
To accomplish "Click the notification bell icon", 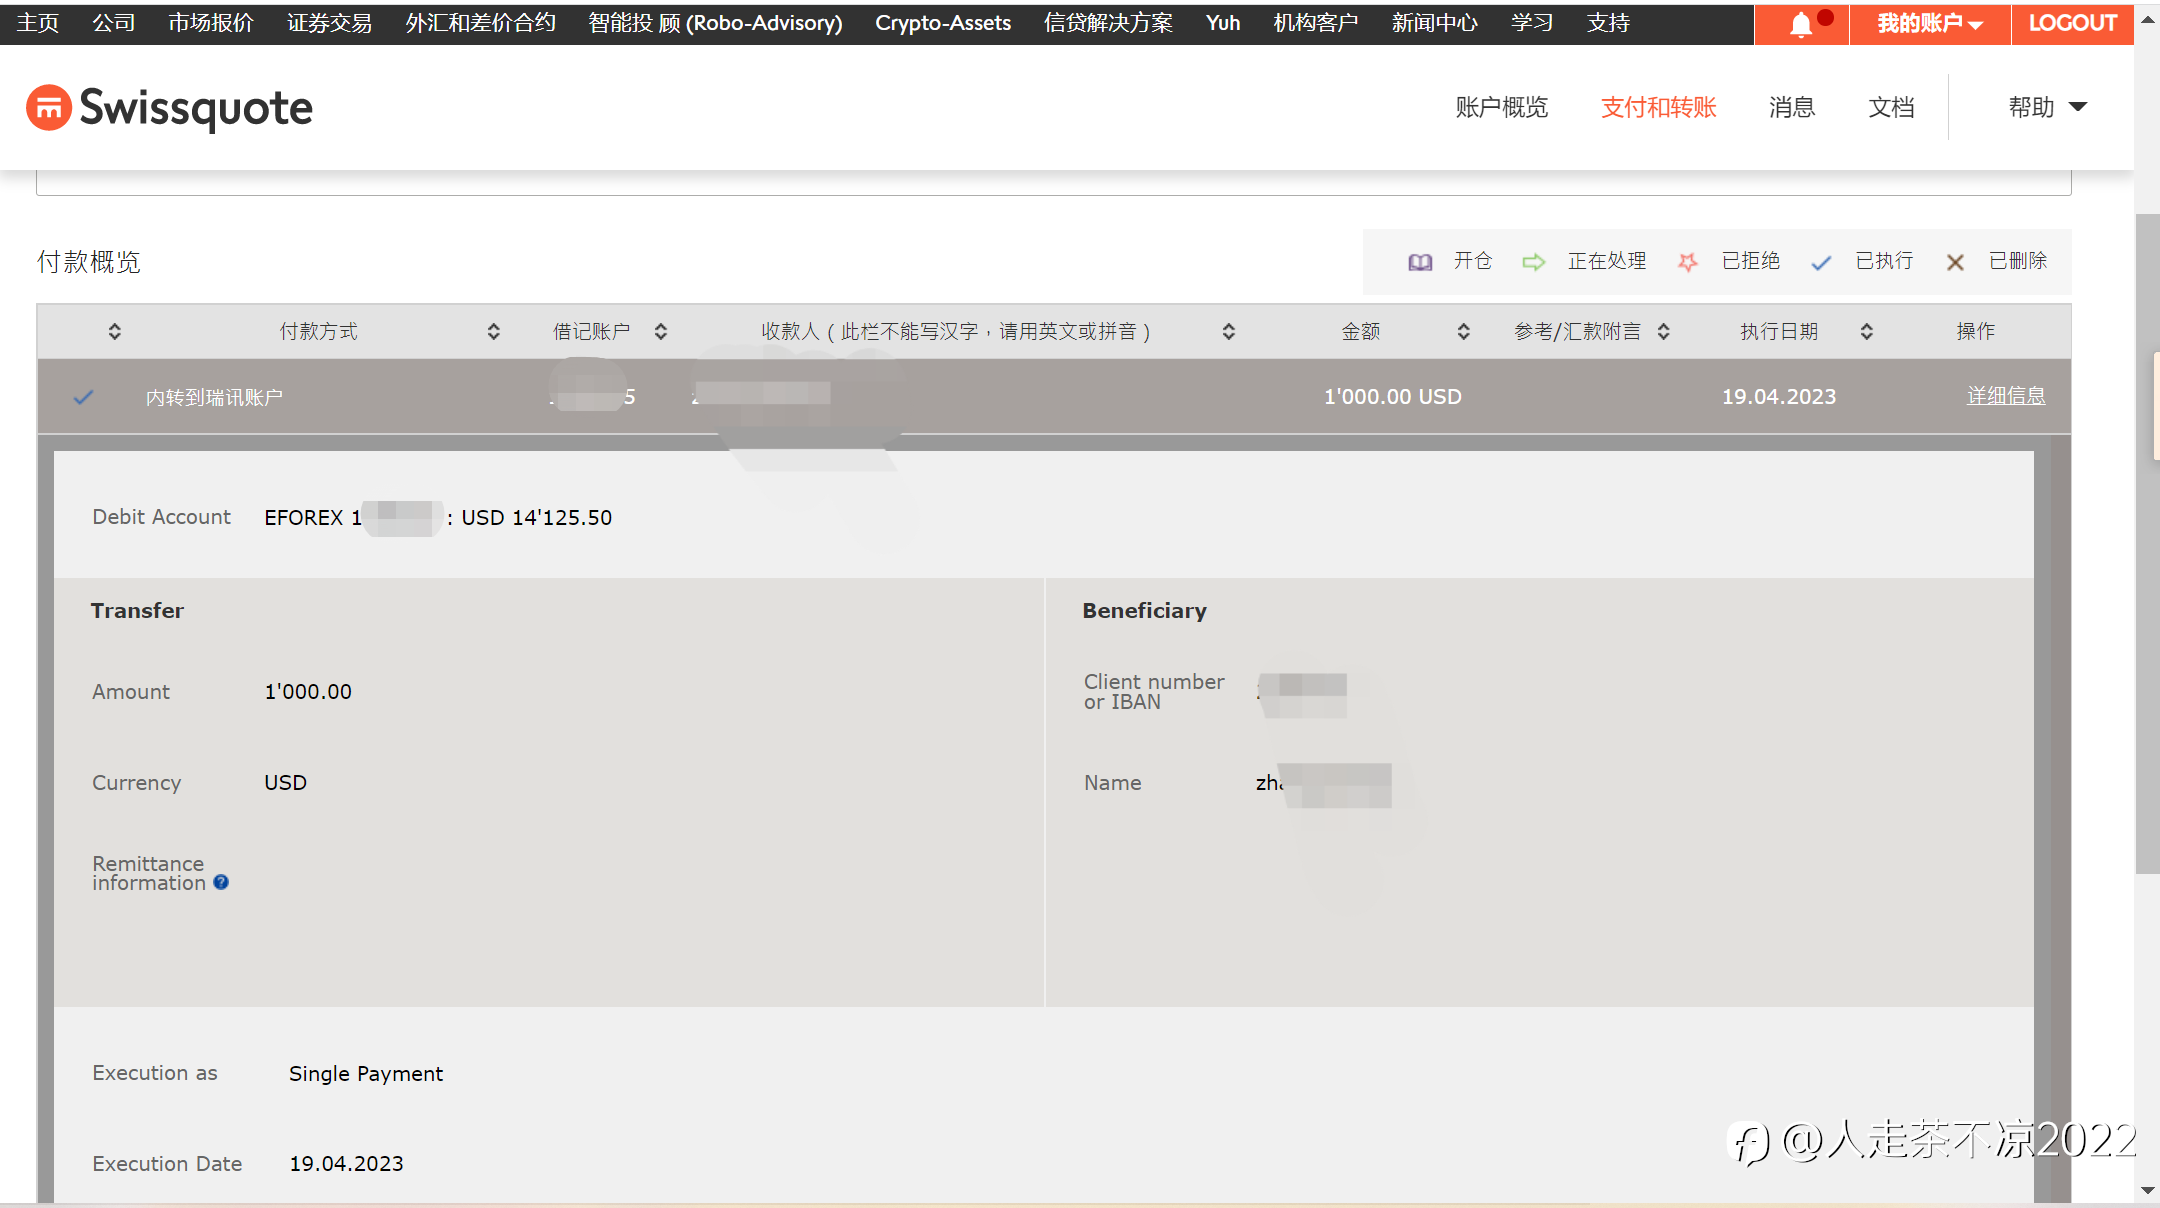I will click(1801, 23).
